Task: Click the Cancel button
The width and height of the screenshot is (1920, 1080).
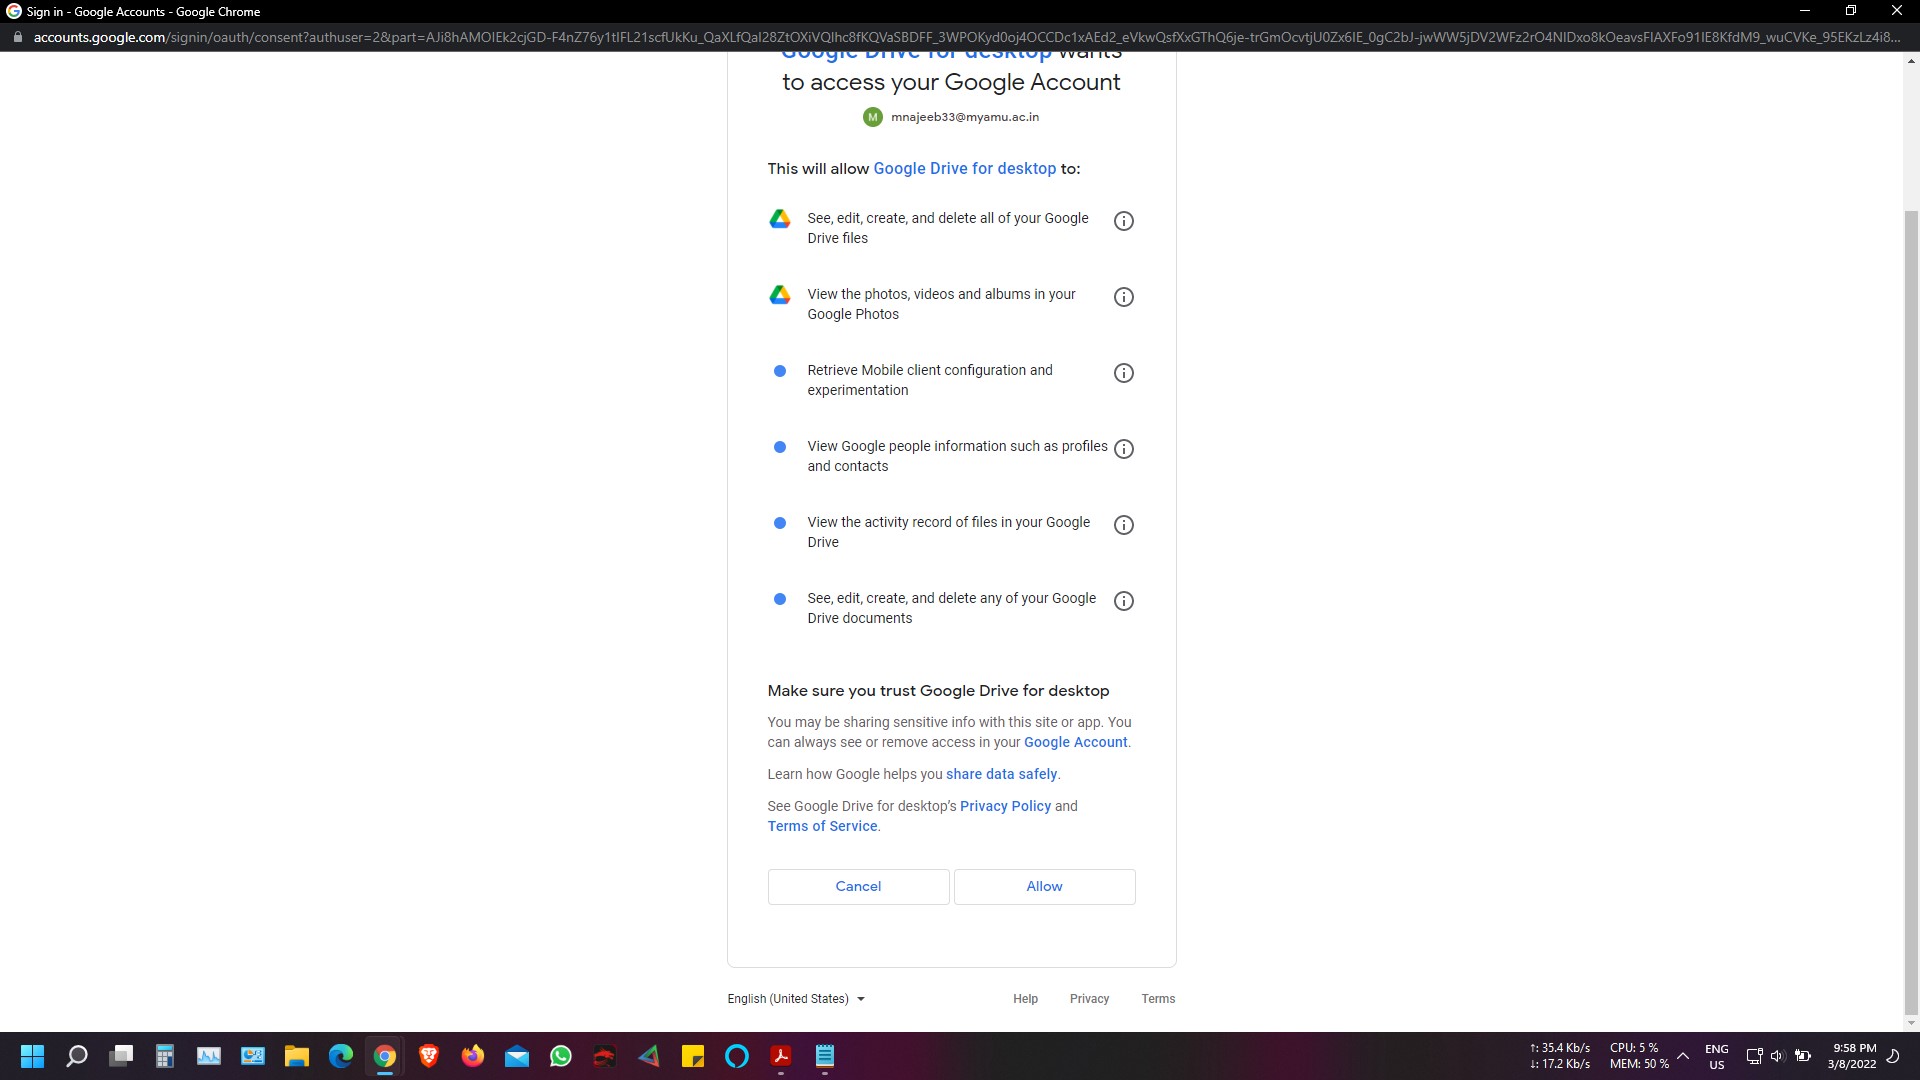Action: click(x=858, y=886)
